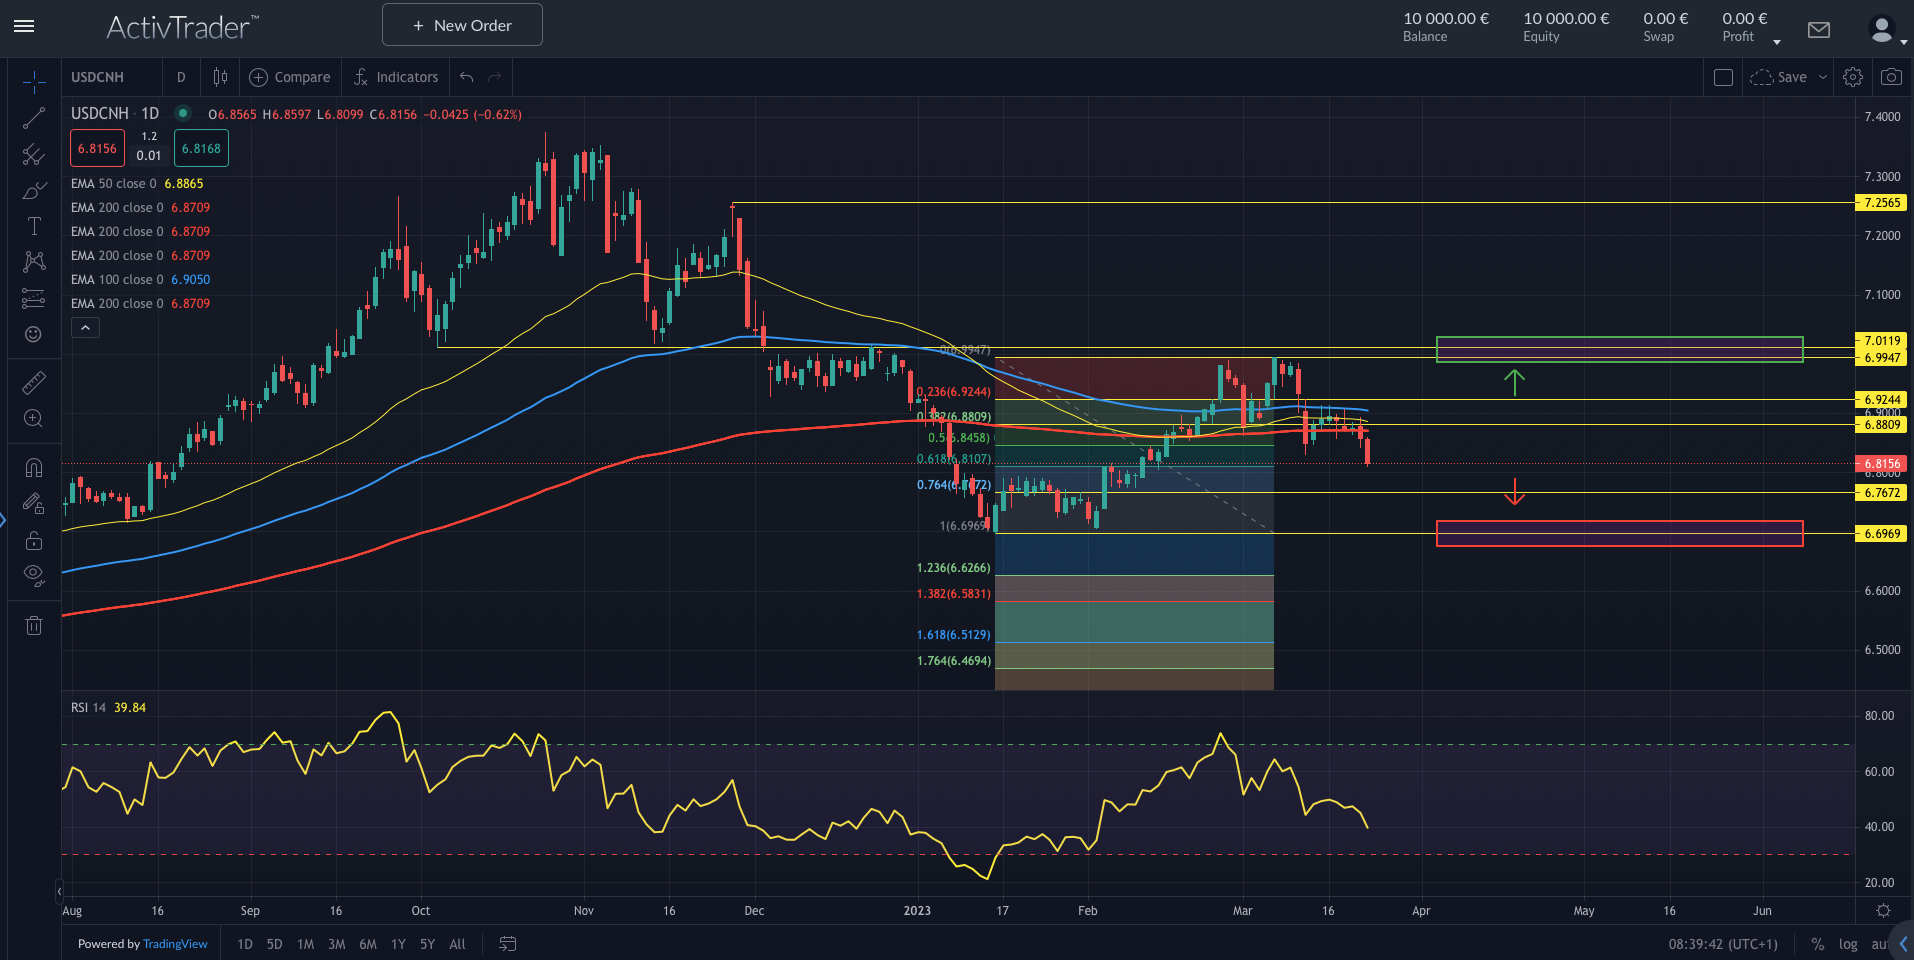The height and width of the screenshot is (960, 1914).
Task: Switch chart range to 1Y
Action: coord(397,943)
